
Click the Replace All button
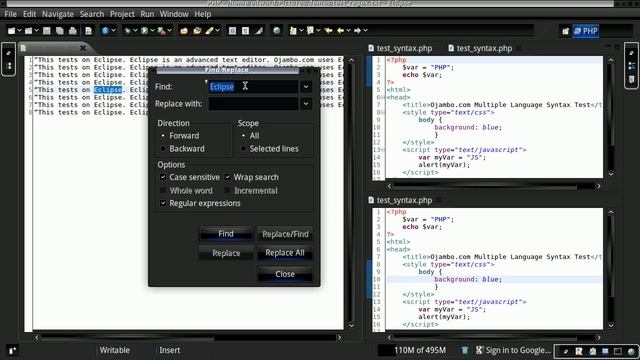point(285,253)
